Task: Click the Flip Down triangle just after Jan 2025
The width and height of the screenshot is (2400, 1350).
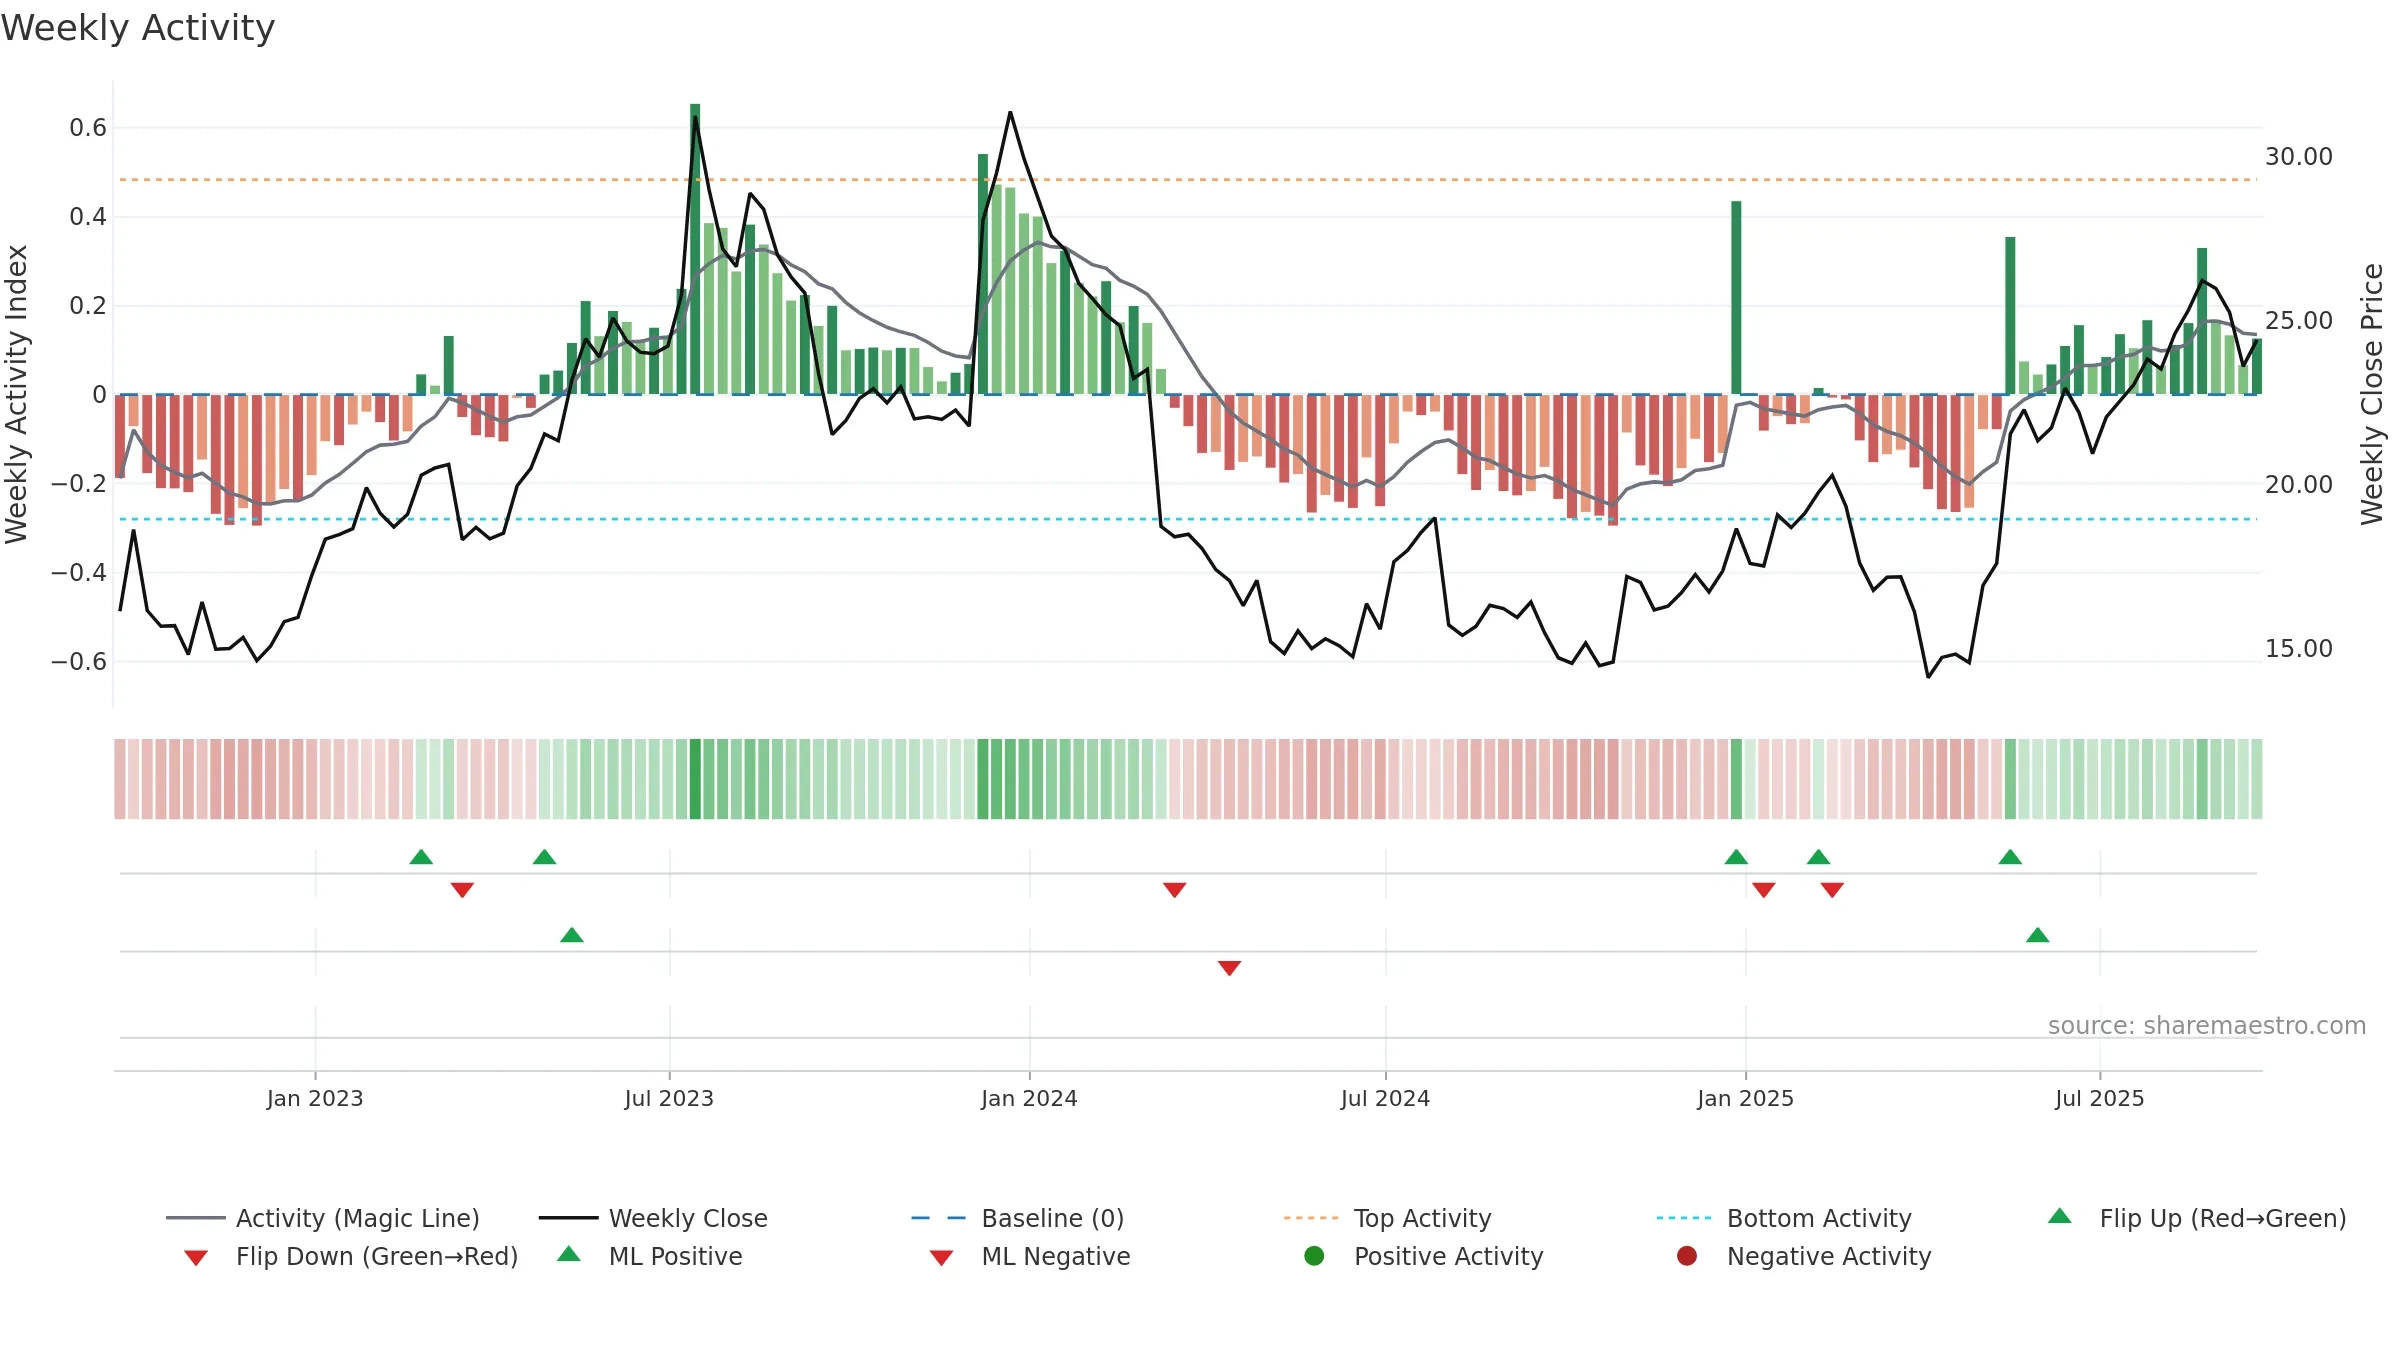Action: pos(1763,890)
